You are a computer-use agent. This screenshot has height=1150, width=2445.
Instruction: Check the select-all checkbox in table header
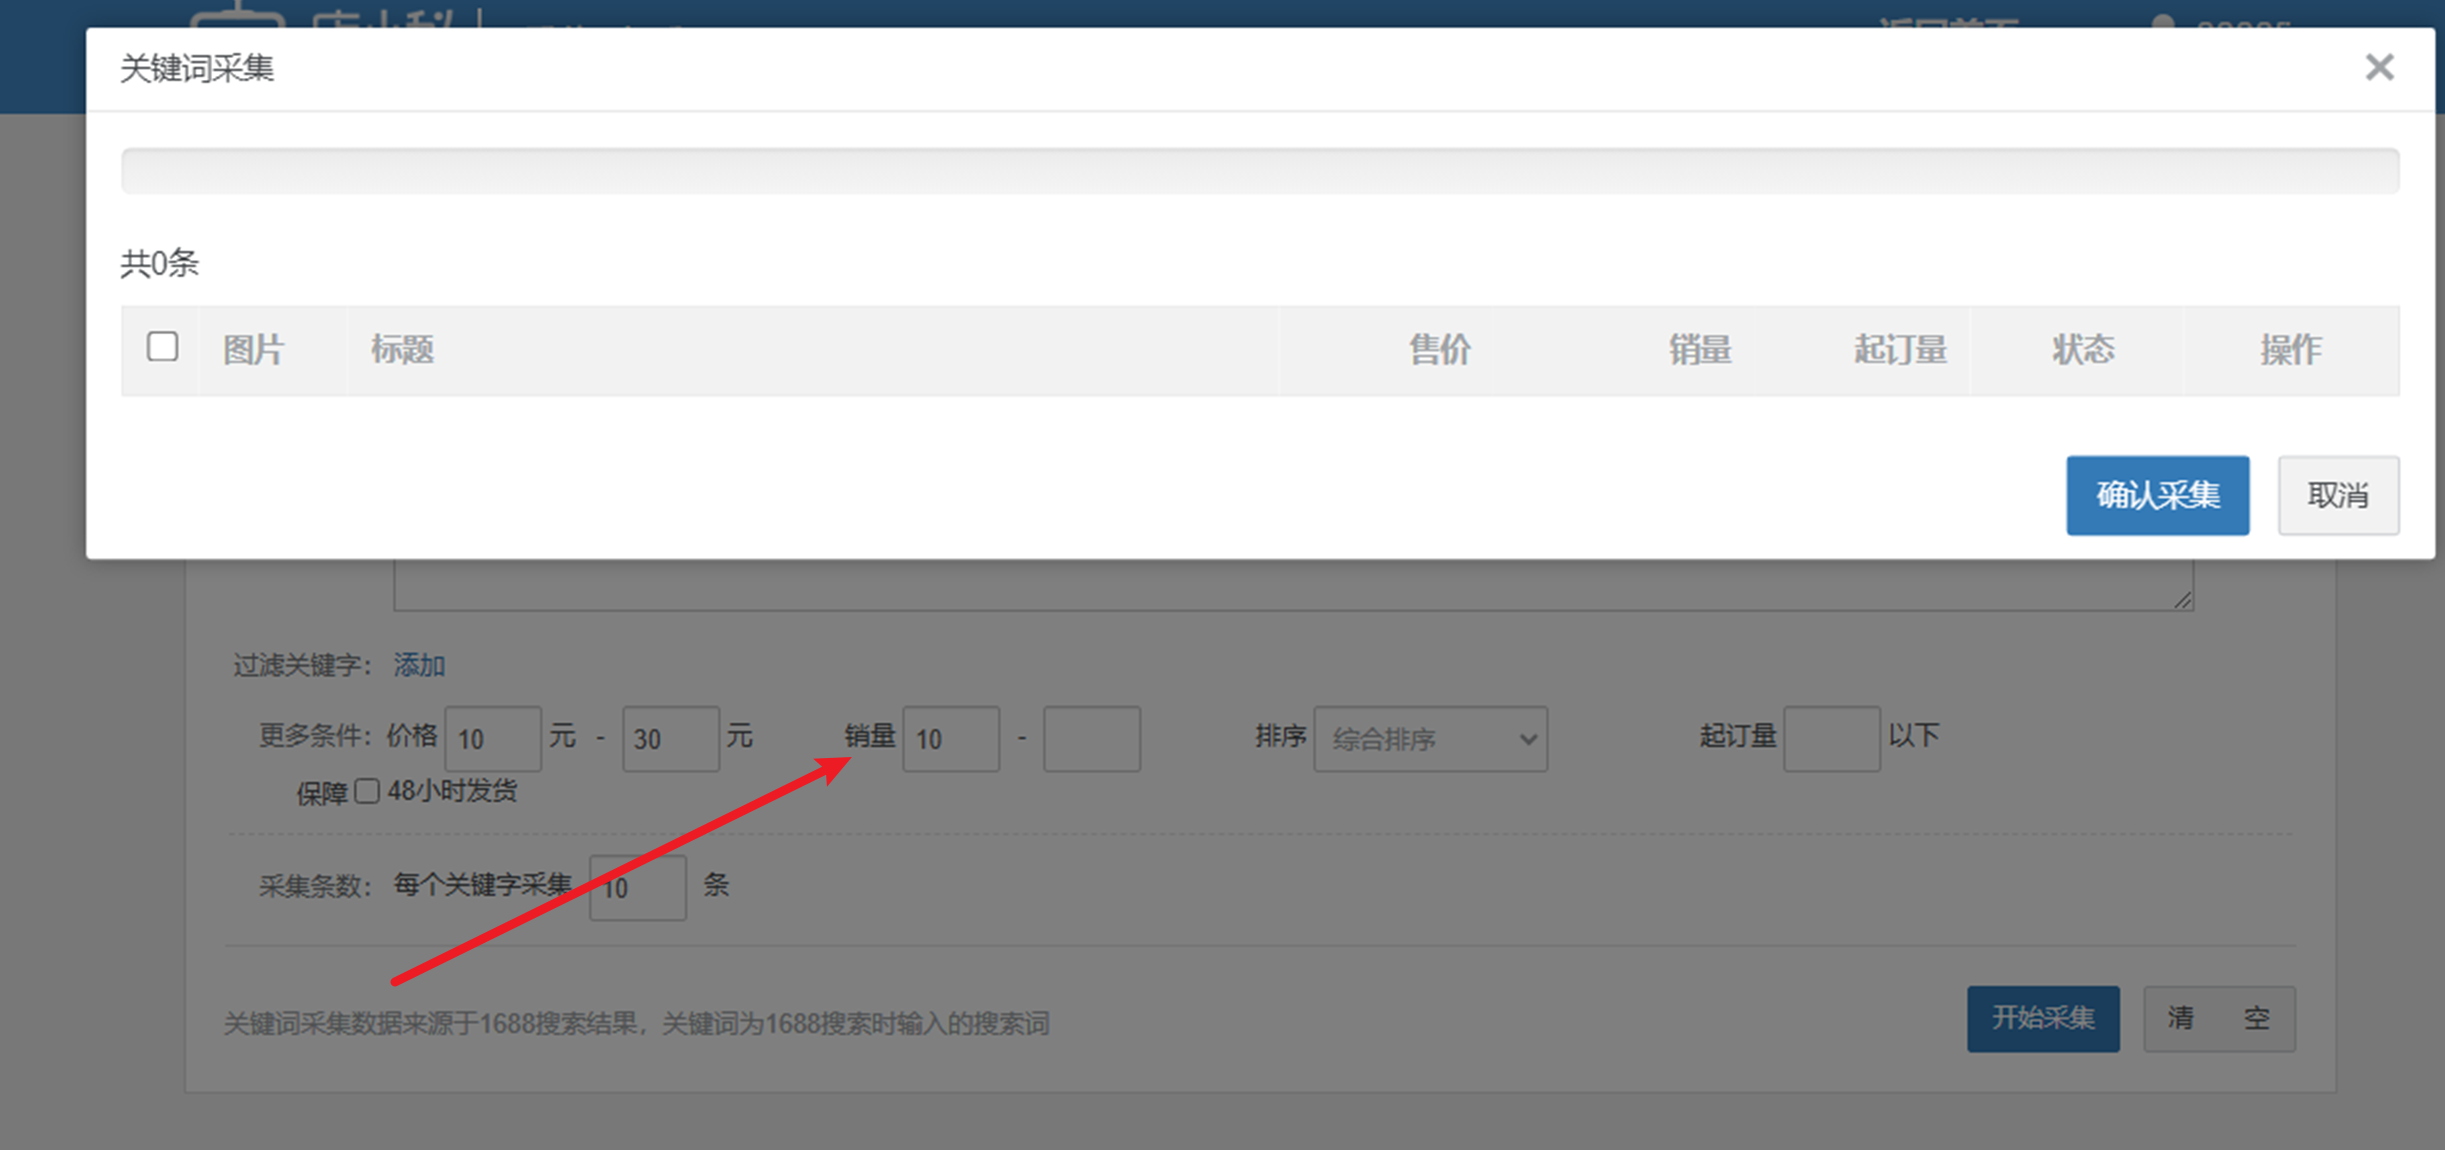point(162,347)
